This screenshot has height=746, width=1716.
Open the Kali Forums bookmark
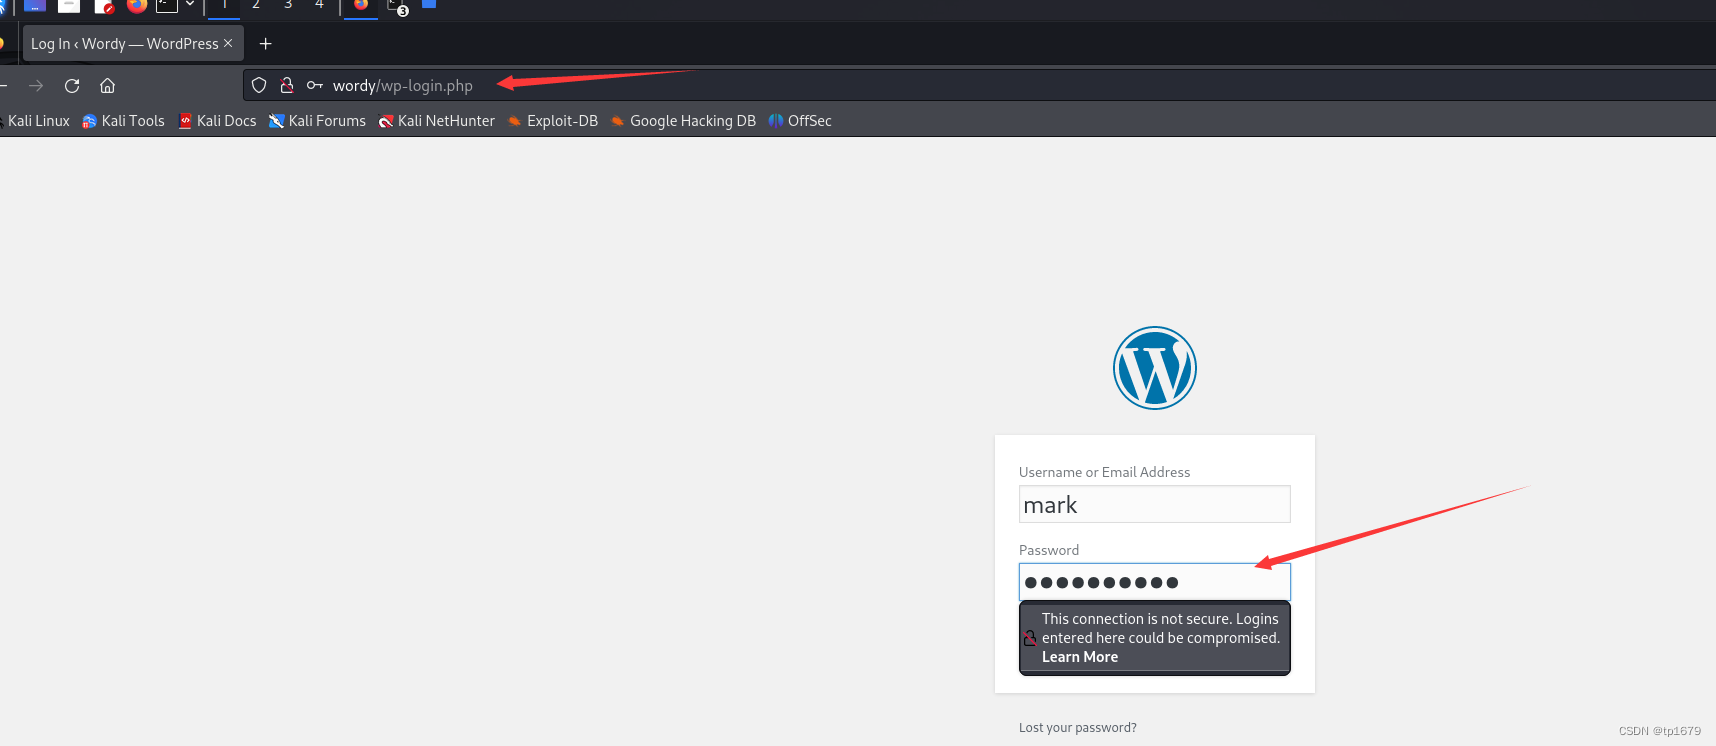317,121
